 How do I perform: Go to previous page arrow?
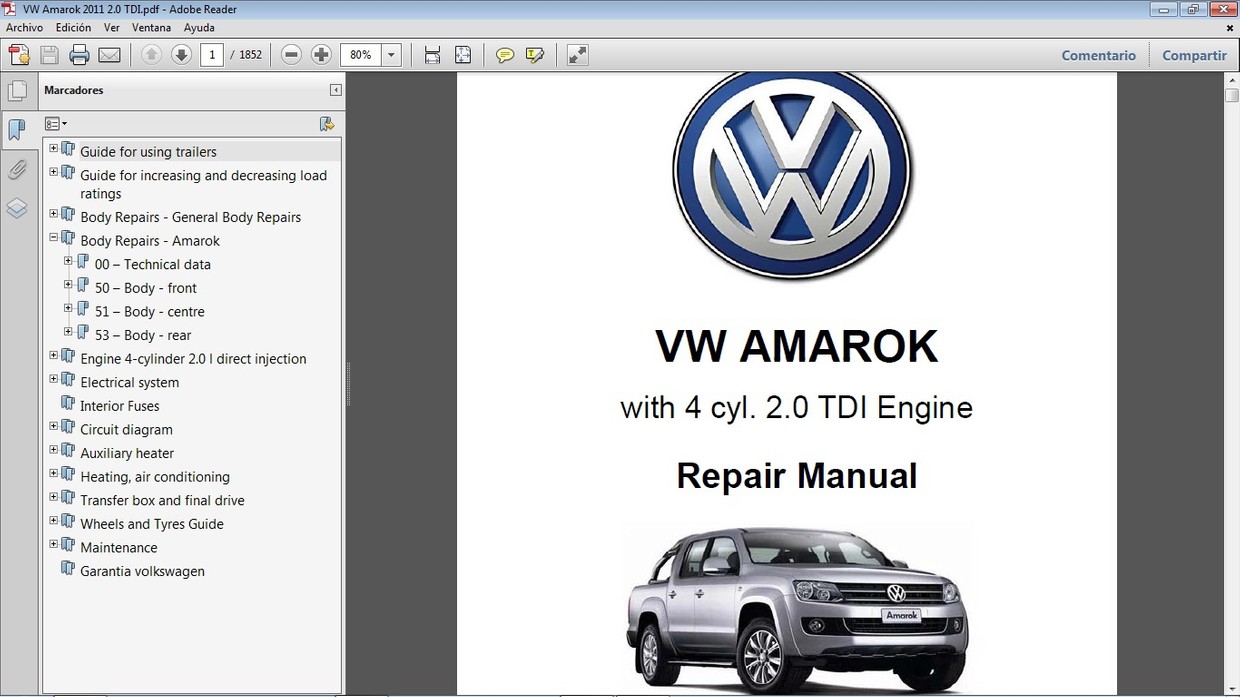(x=151, y=55)
